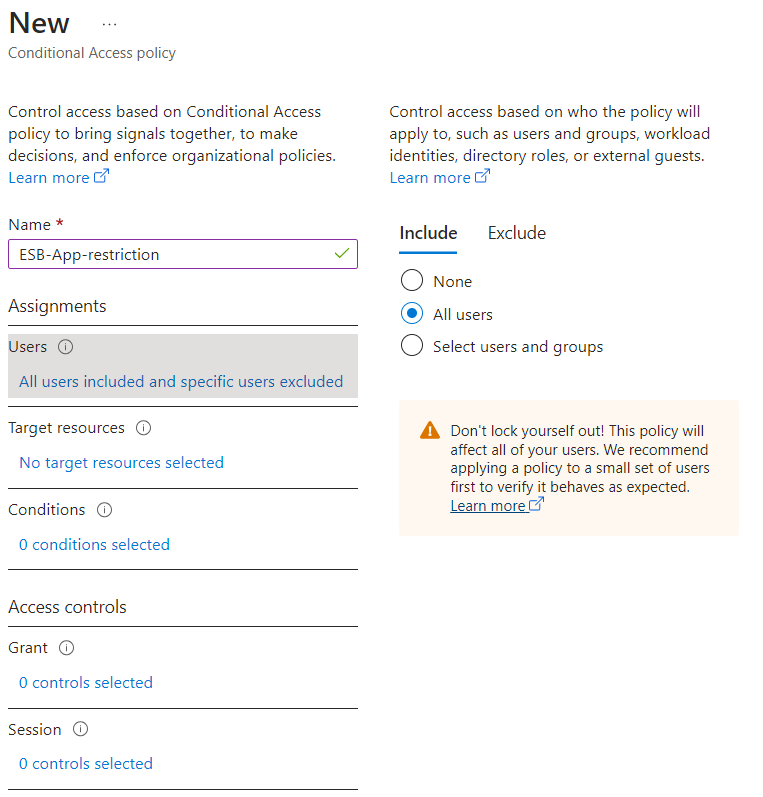763x797 pixels.
Task: Open Grant's 0 controls selected link
Action: (86, 683)
